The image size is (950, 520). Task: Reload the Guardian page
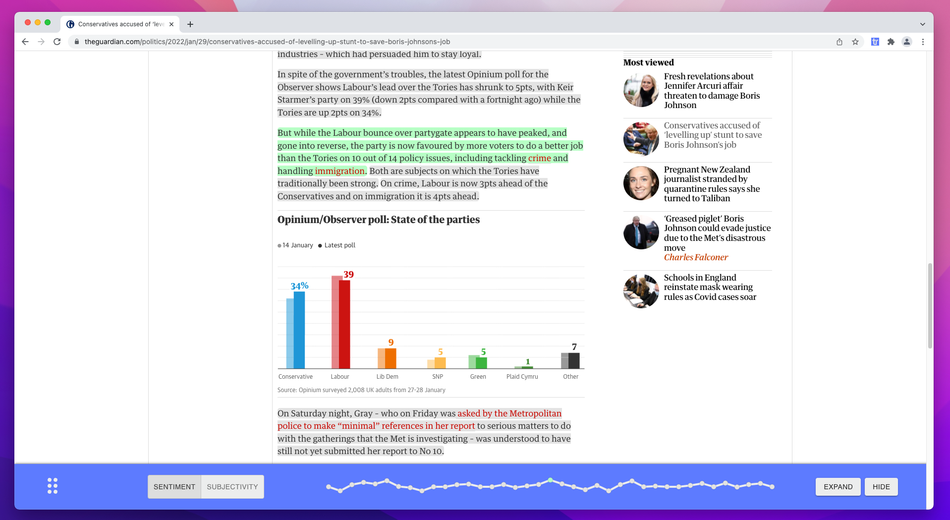[x=57, y=42]
